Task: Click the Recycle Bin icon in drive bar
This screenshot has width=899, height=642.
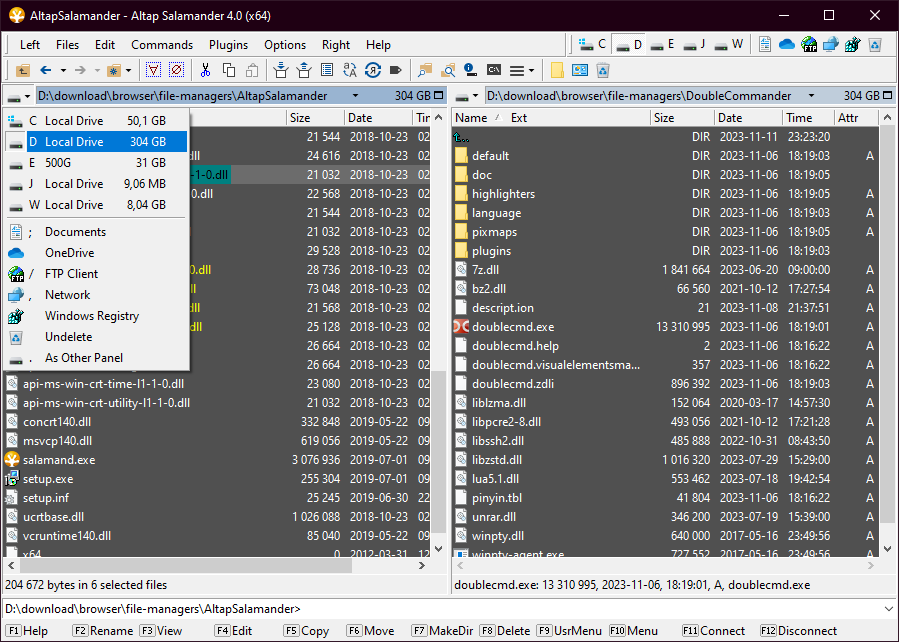Action: (x=874, y=44)
